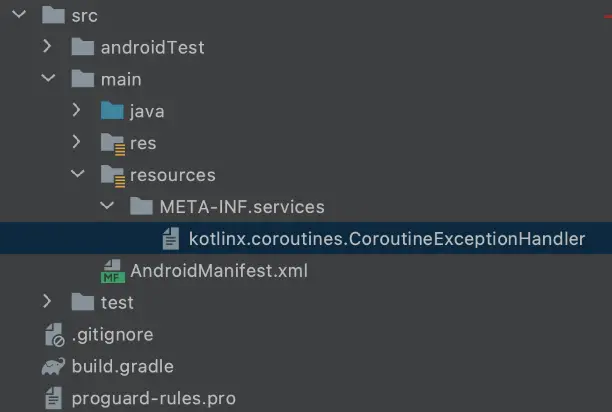This screenshot has width=612, height=412.
Task: Click the AndroidManifest.xml manifest file icon
Action: click(x=112, y=271)
